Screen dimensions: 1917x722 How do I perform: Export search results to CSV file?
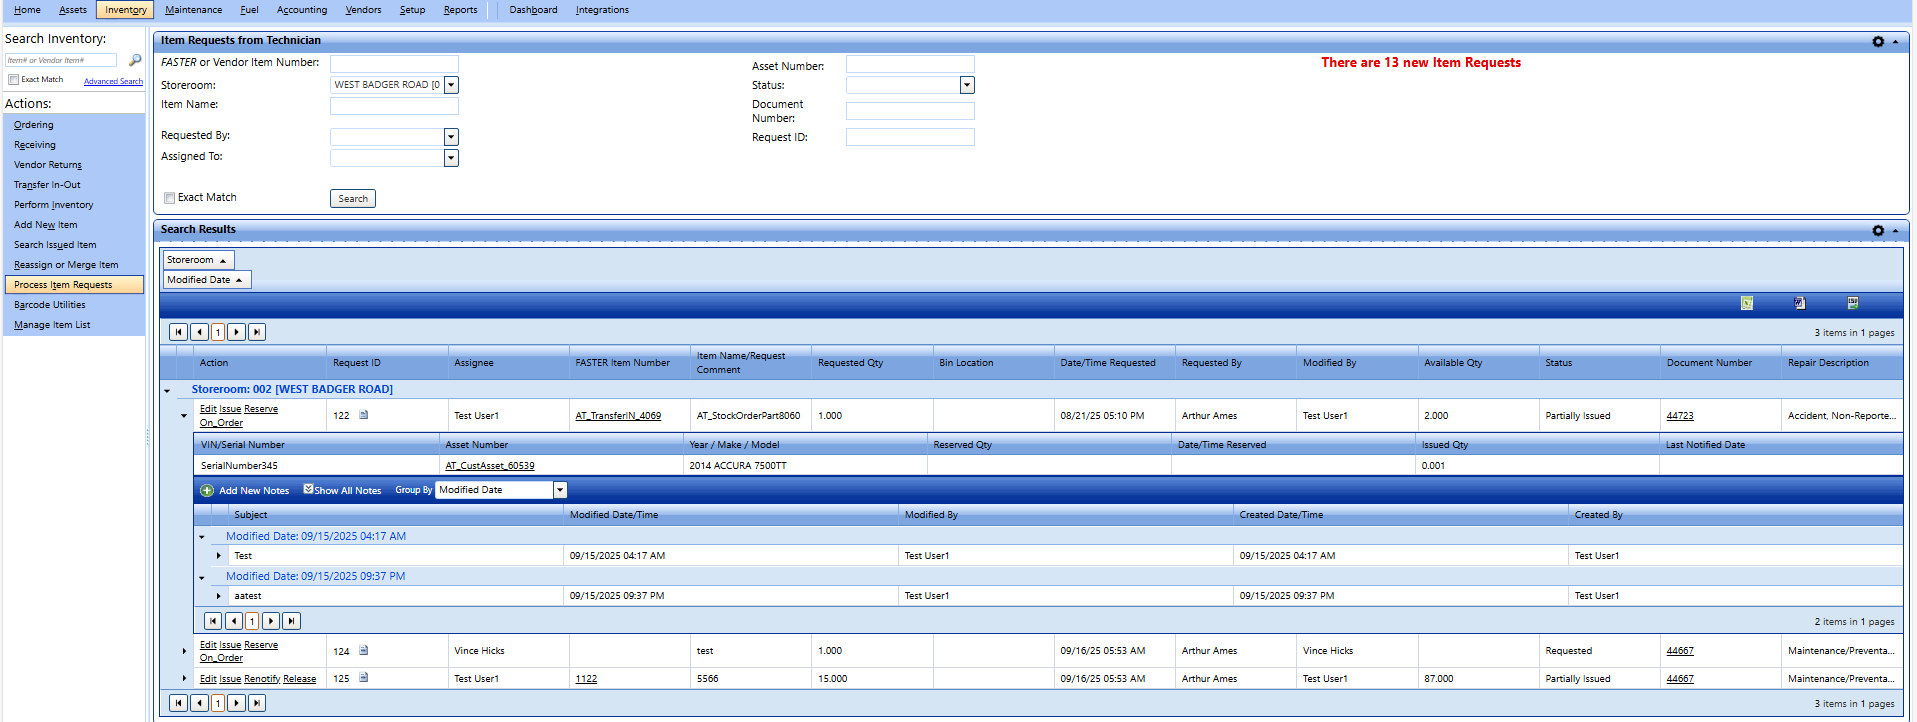point(1852,304)
